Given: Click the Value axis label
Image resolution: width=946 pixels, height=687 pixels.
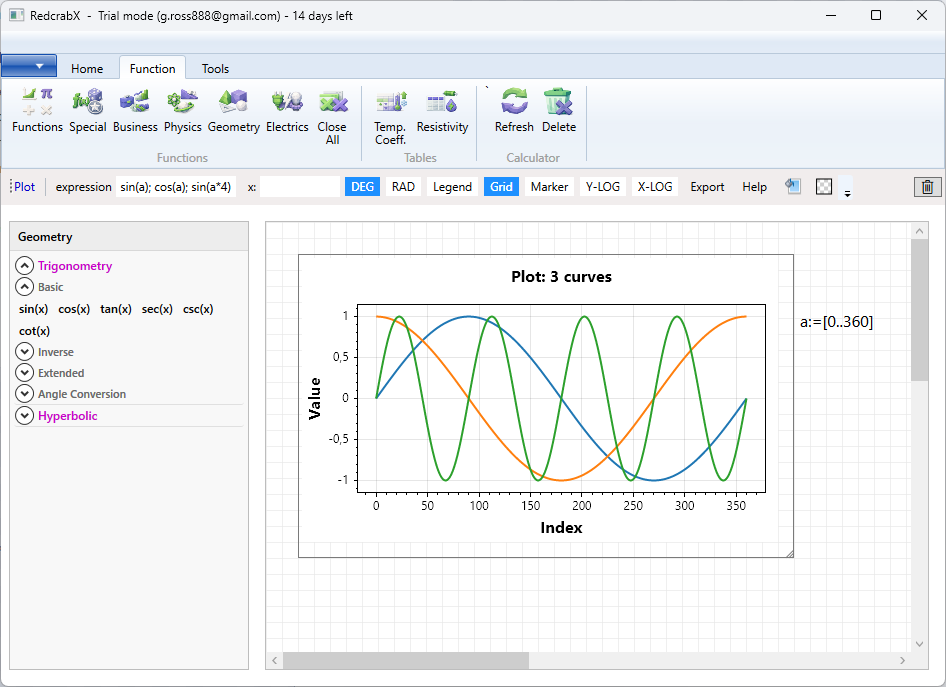Looking at the screenshot, I should [314, 399].
